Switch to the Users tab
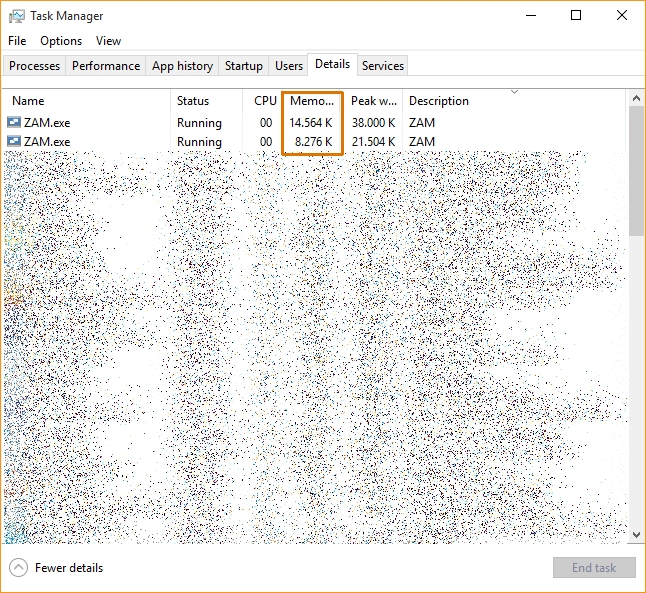This screenshot has width=646, height=593. coord(288,66)
